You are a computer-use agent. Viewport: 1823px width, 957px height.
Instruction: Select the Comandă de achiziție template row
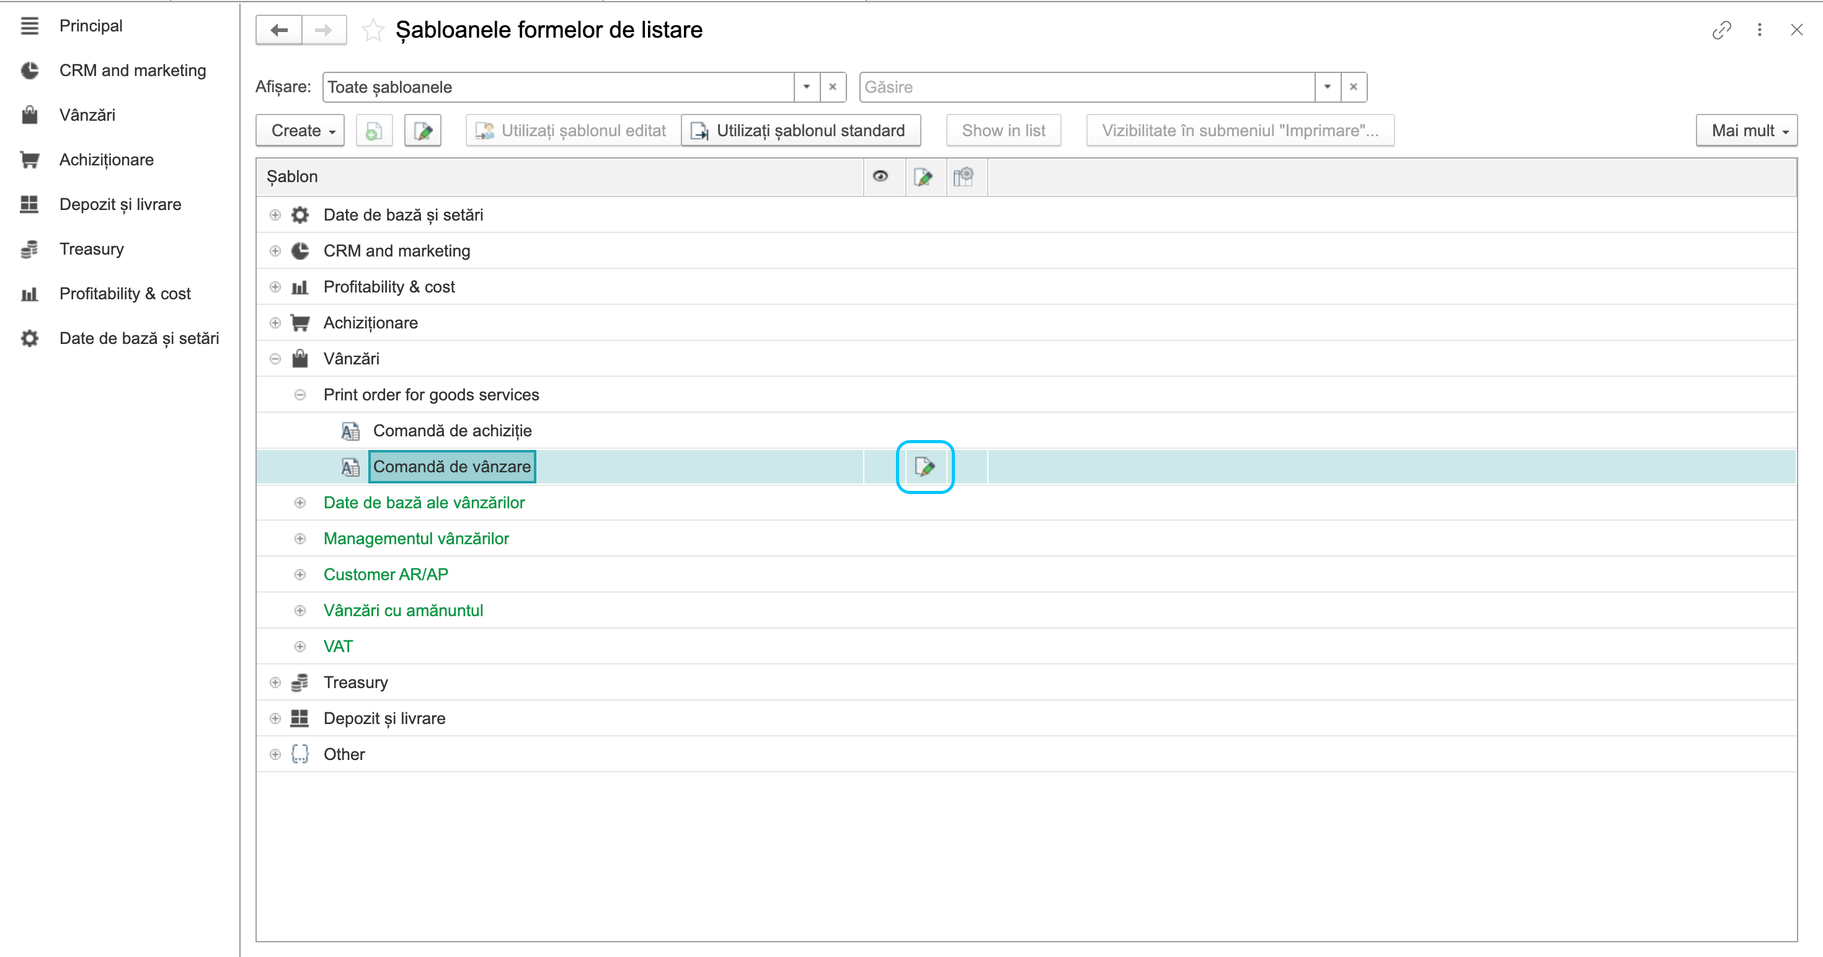pyautogui.click(x=1026, y=431)
